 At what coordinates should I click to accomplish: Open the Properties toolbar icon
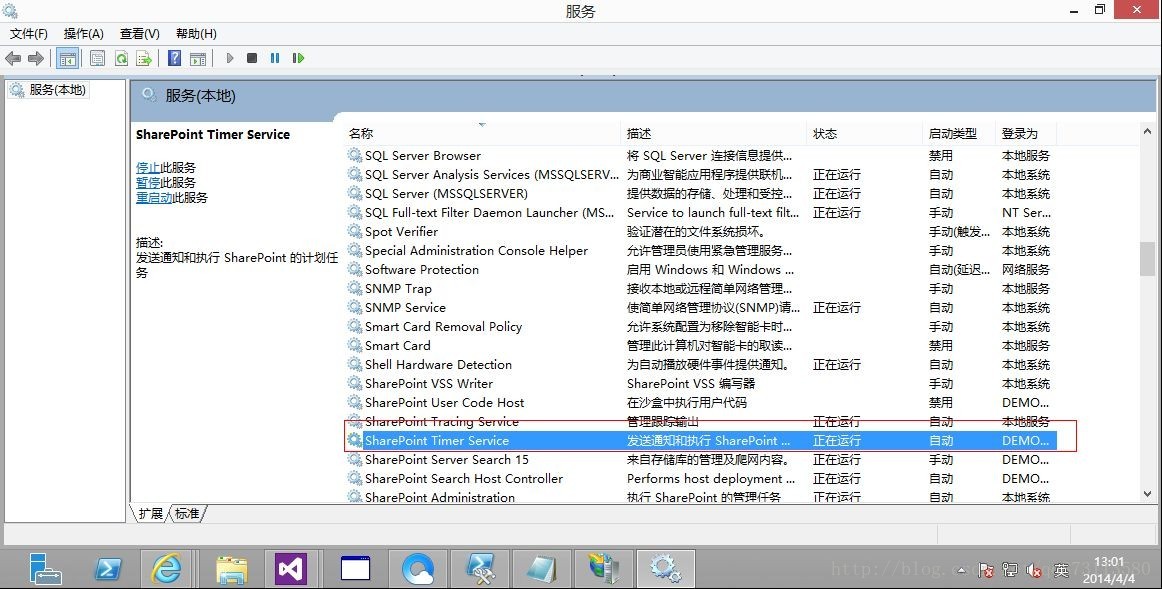[97, 59]
